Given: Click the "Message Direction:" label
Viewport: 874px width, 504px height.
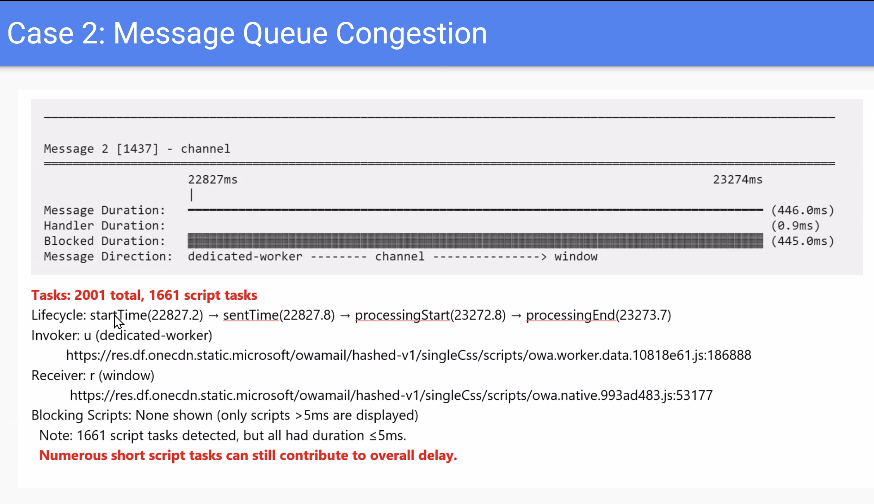Looking at the screenshot, I should click(x=108, y=257).
